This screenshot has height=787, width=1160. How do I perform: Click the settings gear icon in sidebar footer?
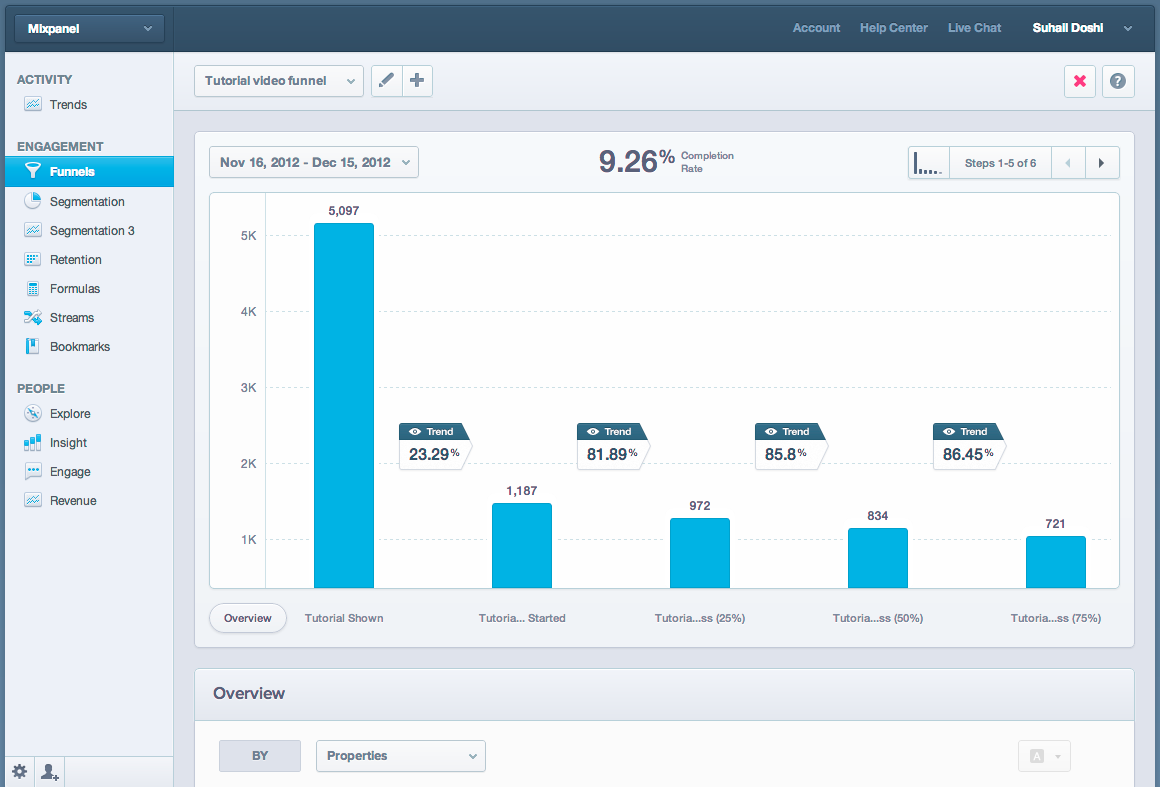click(x=19, y=771)
